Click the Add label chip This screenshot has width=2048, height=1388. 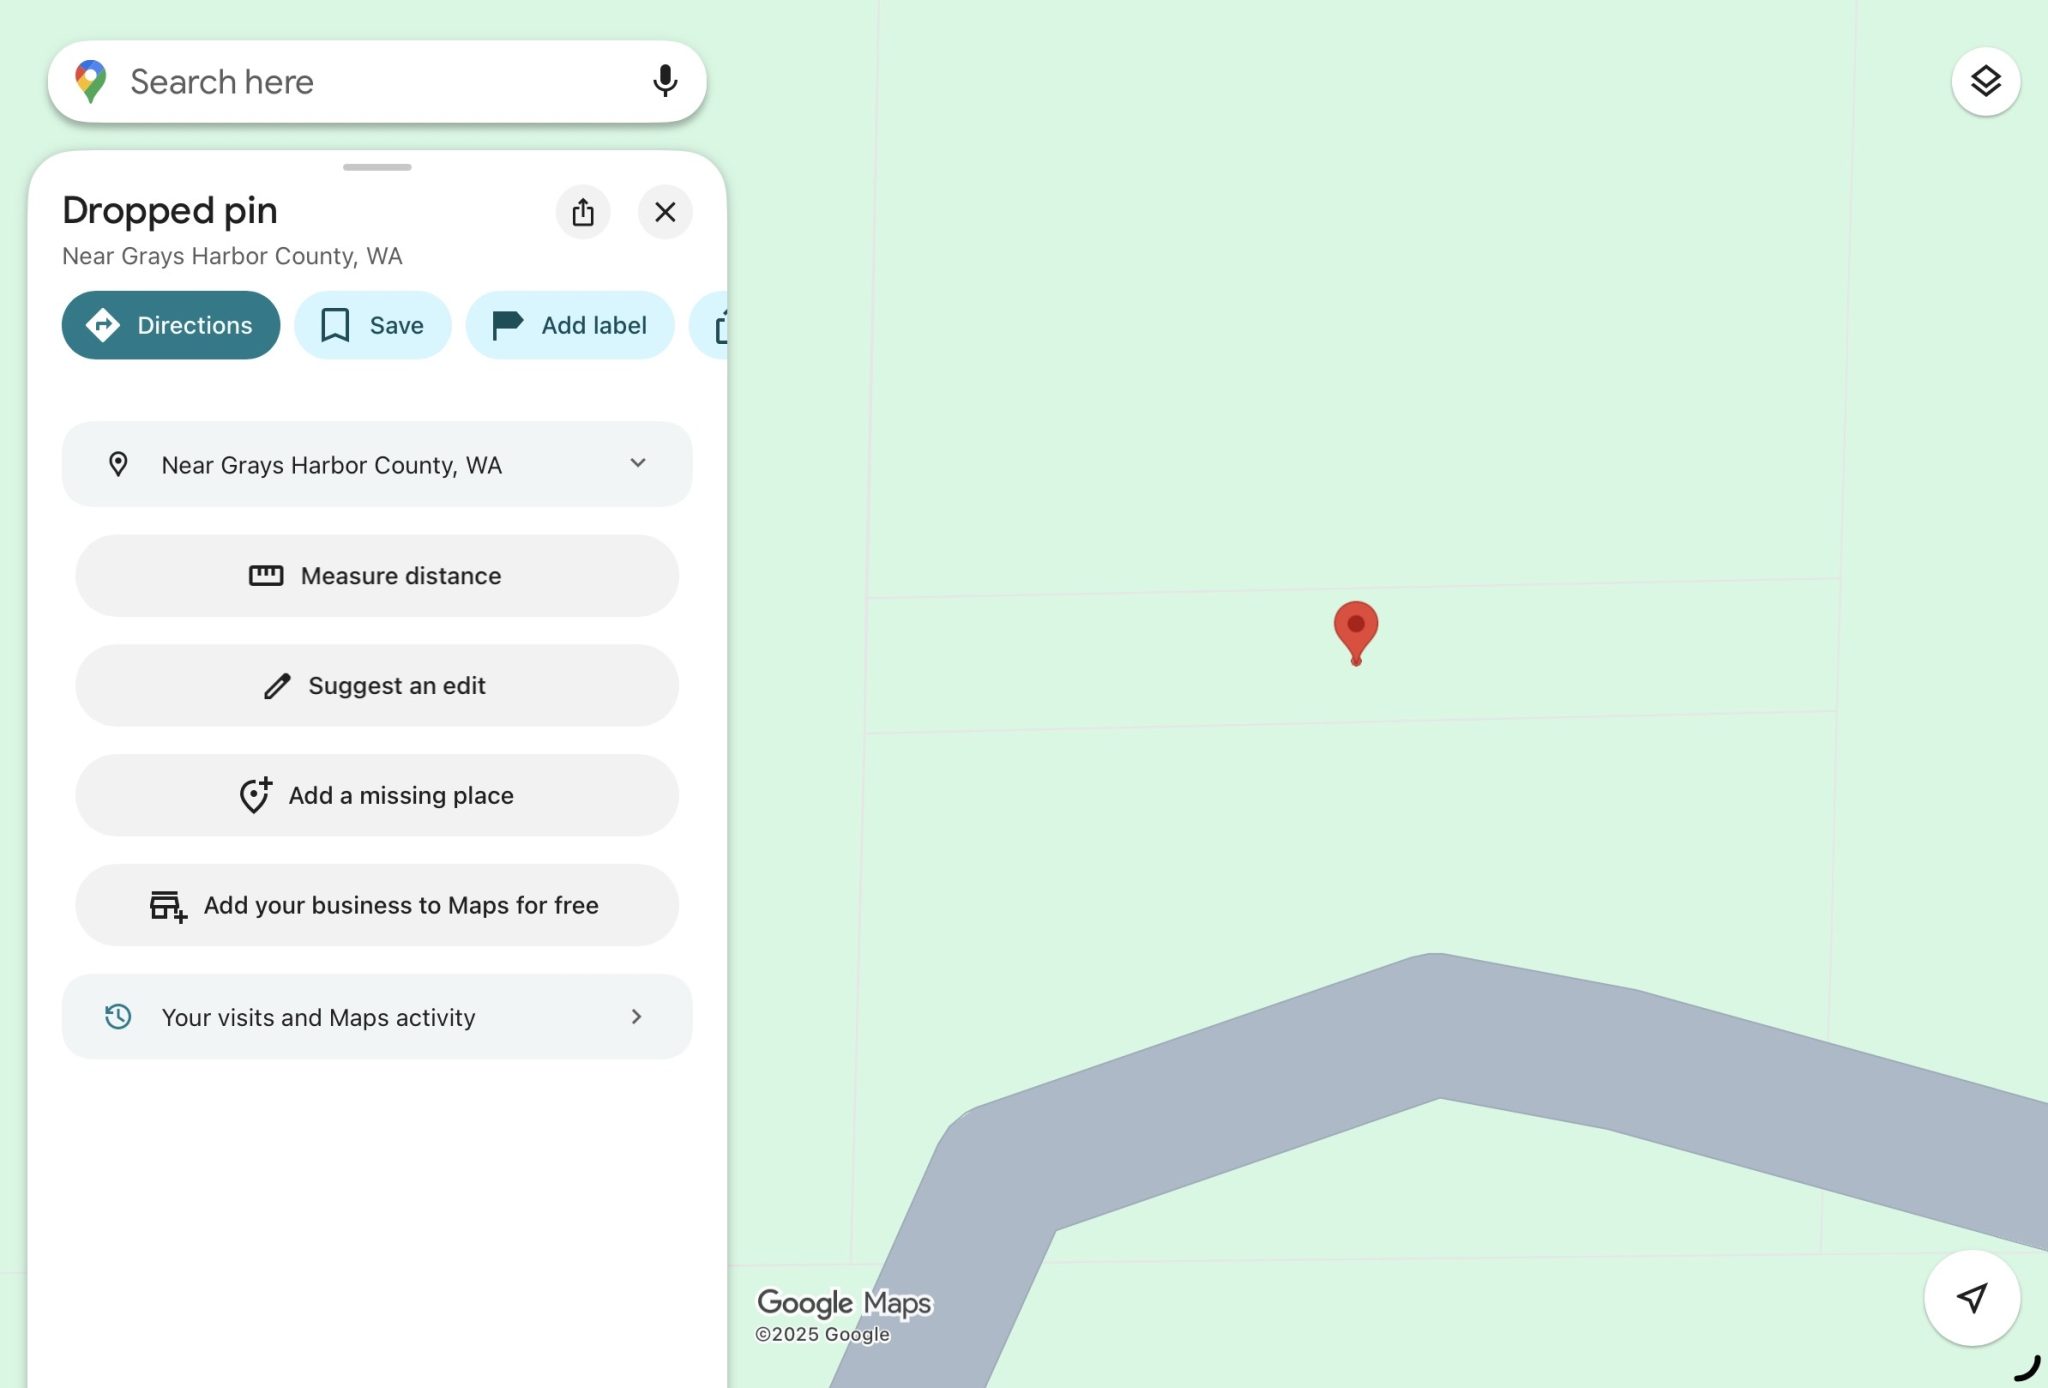click(569, 326)
